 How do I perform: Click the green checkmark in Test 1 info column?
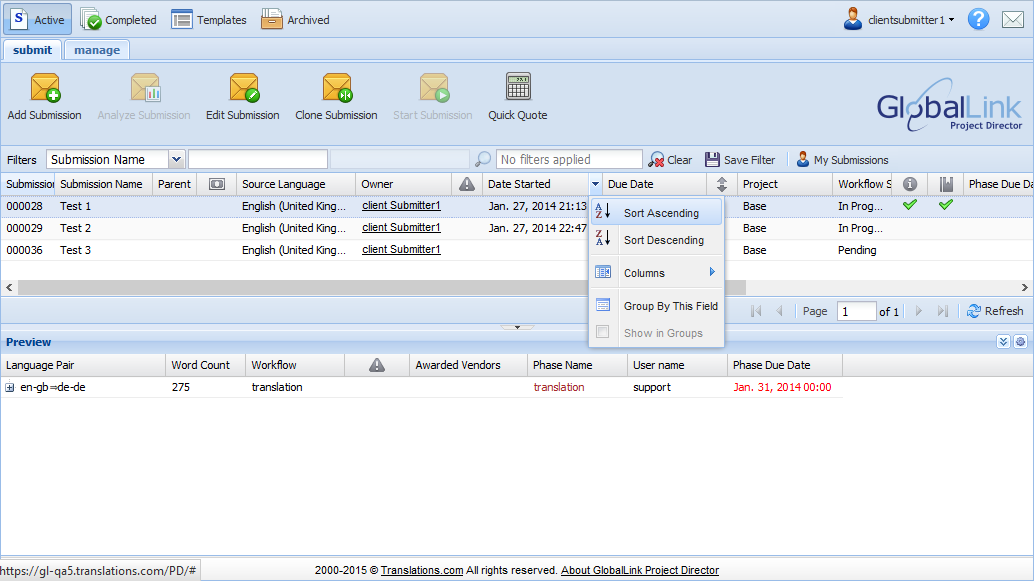pos(910,205)
